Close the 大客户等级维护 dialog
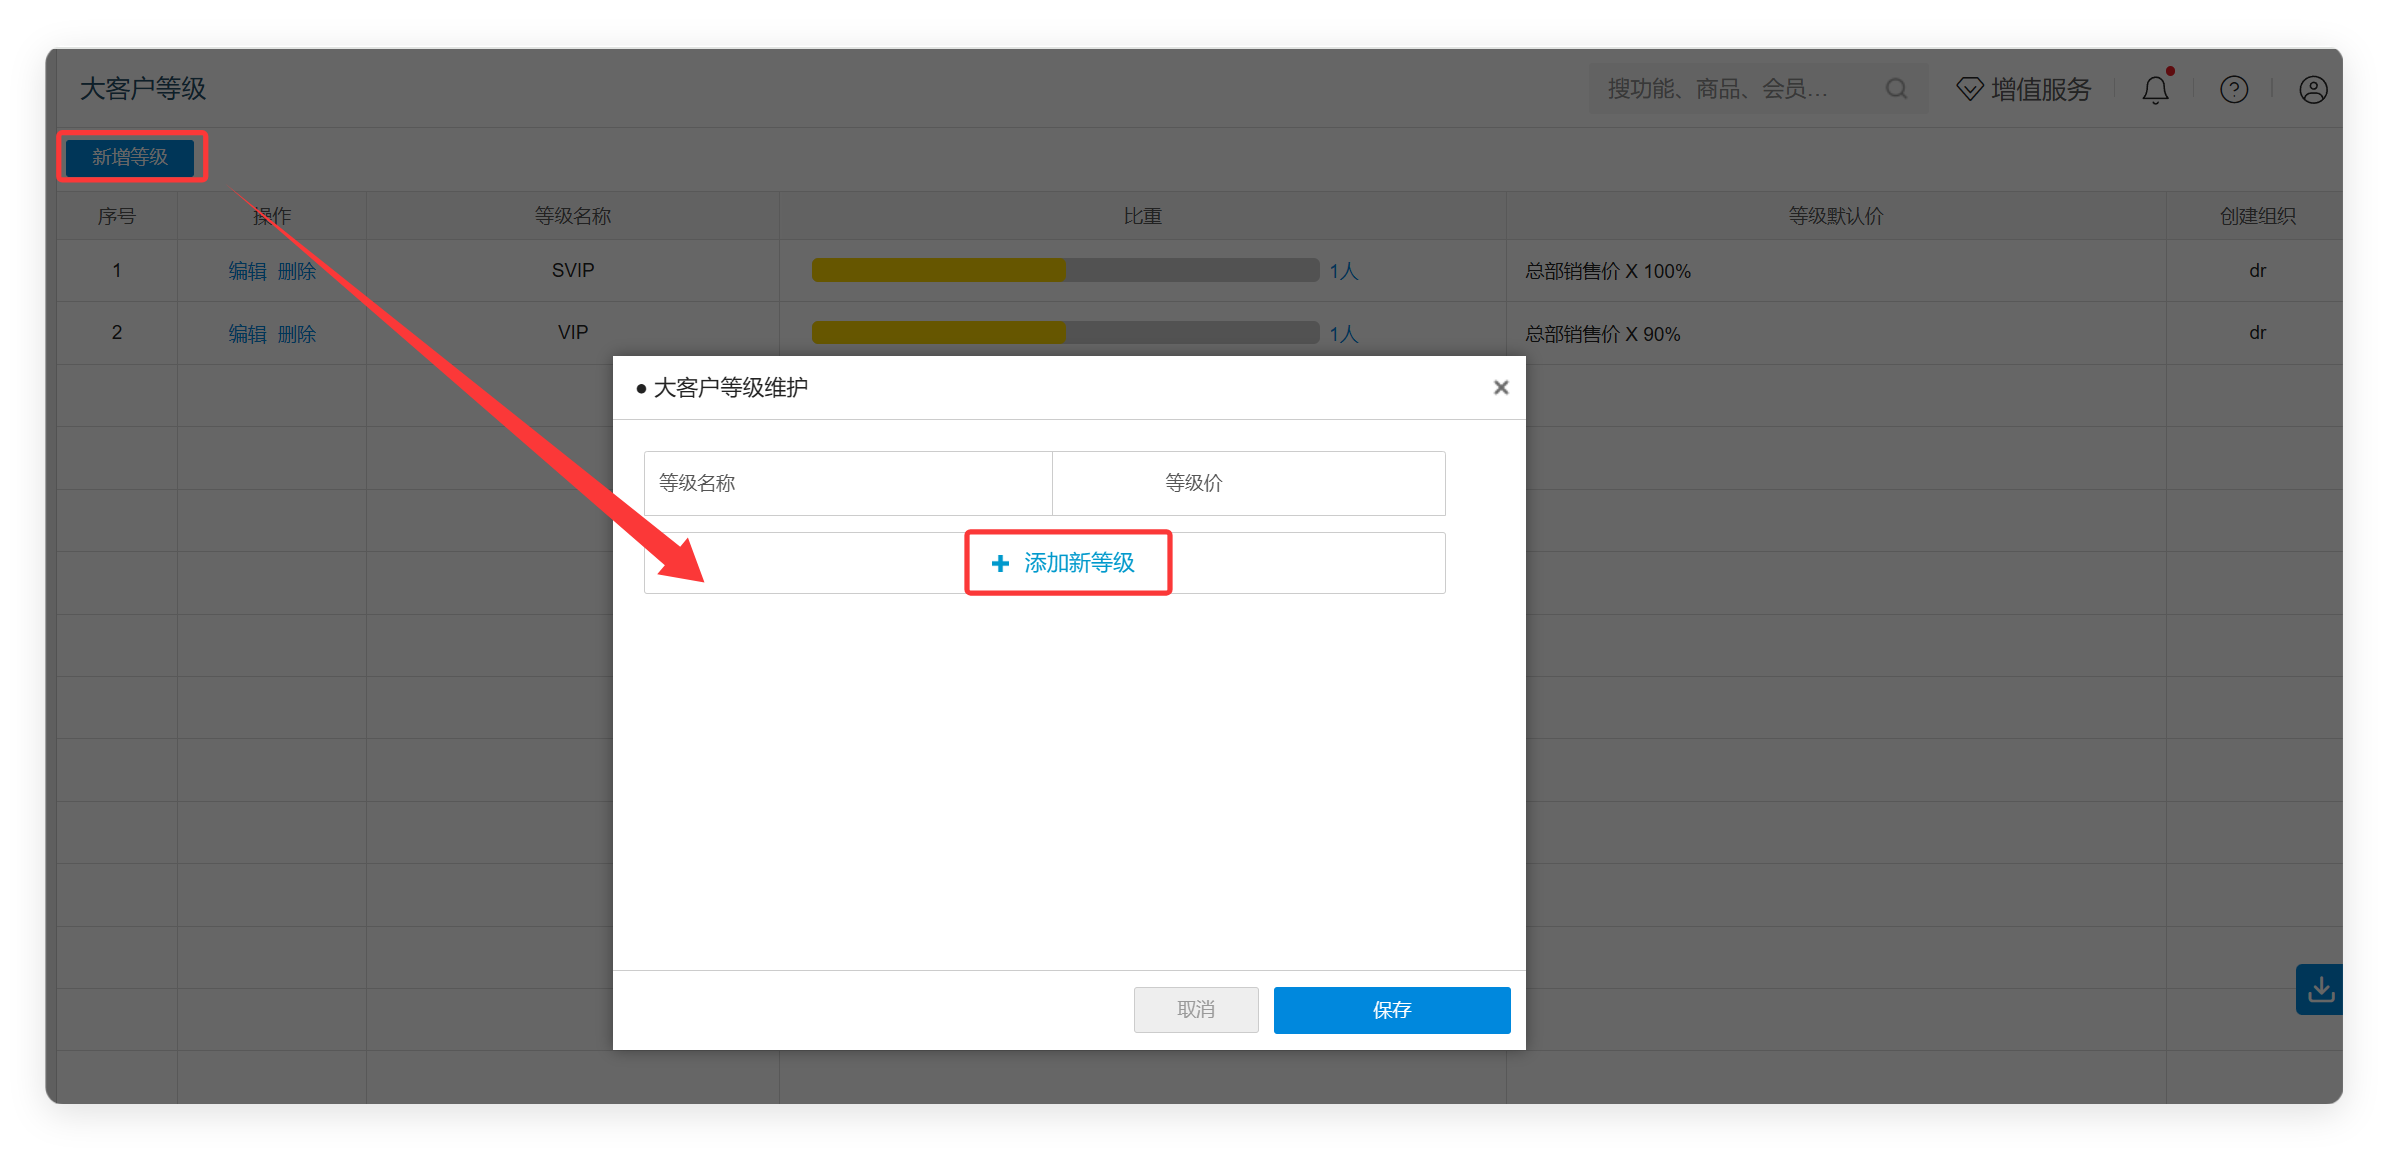The image size is (2388, 1149). [x=1501, y=387]
